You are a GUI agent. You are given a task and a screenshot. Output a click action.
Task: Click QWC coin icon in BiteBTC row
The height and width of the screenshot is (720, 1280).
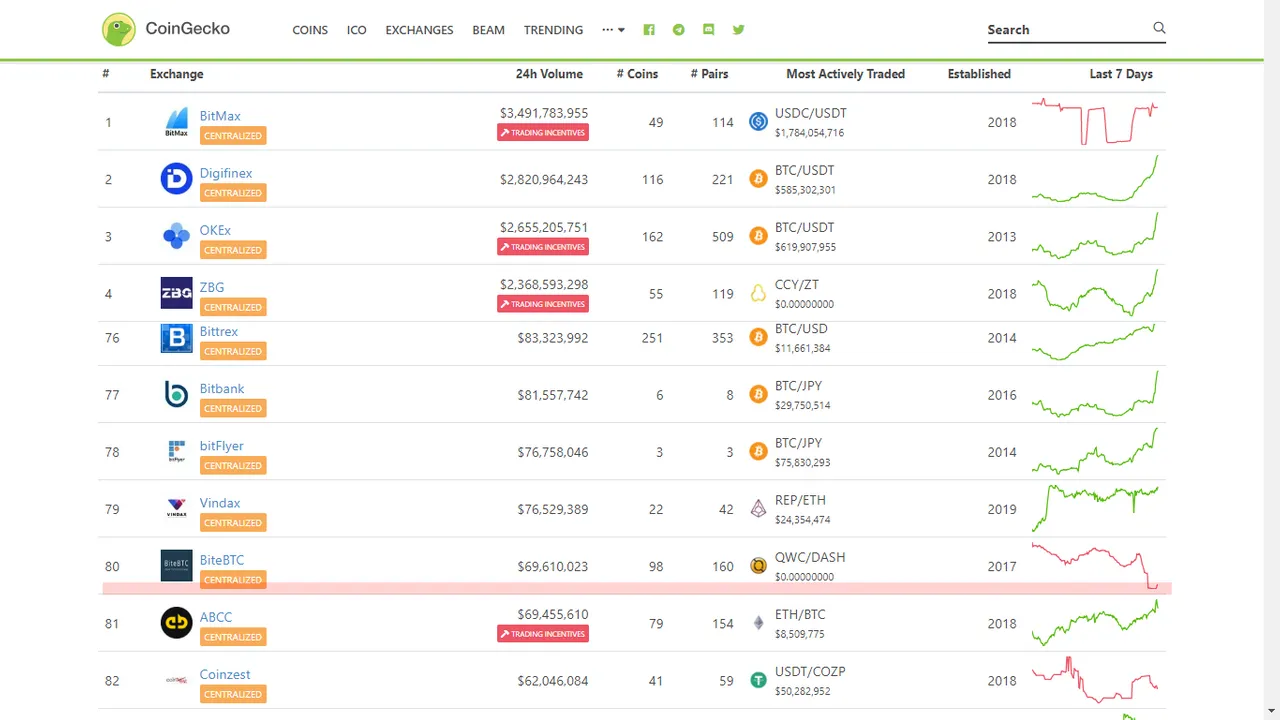click(x=758, y=566)
